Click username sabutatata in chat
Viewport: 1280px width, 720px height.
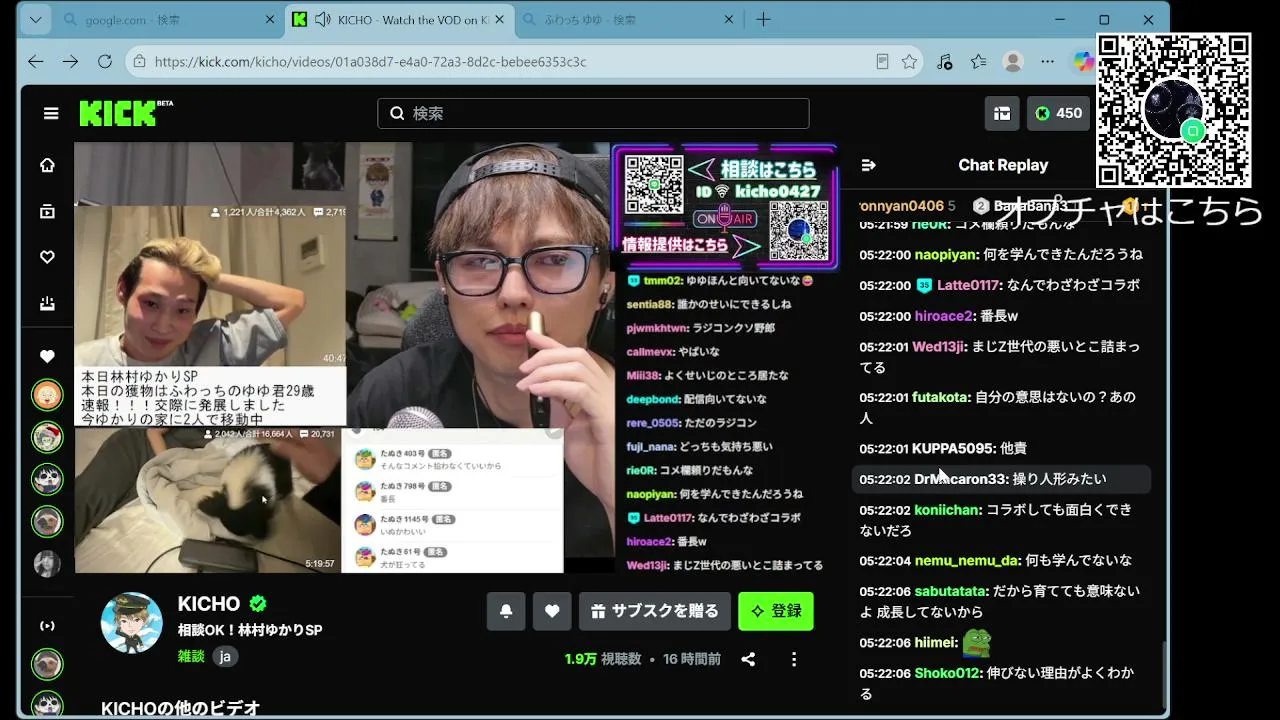tap(951, 591)
